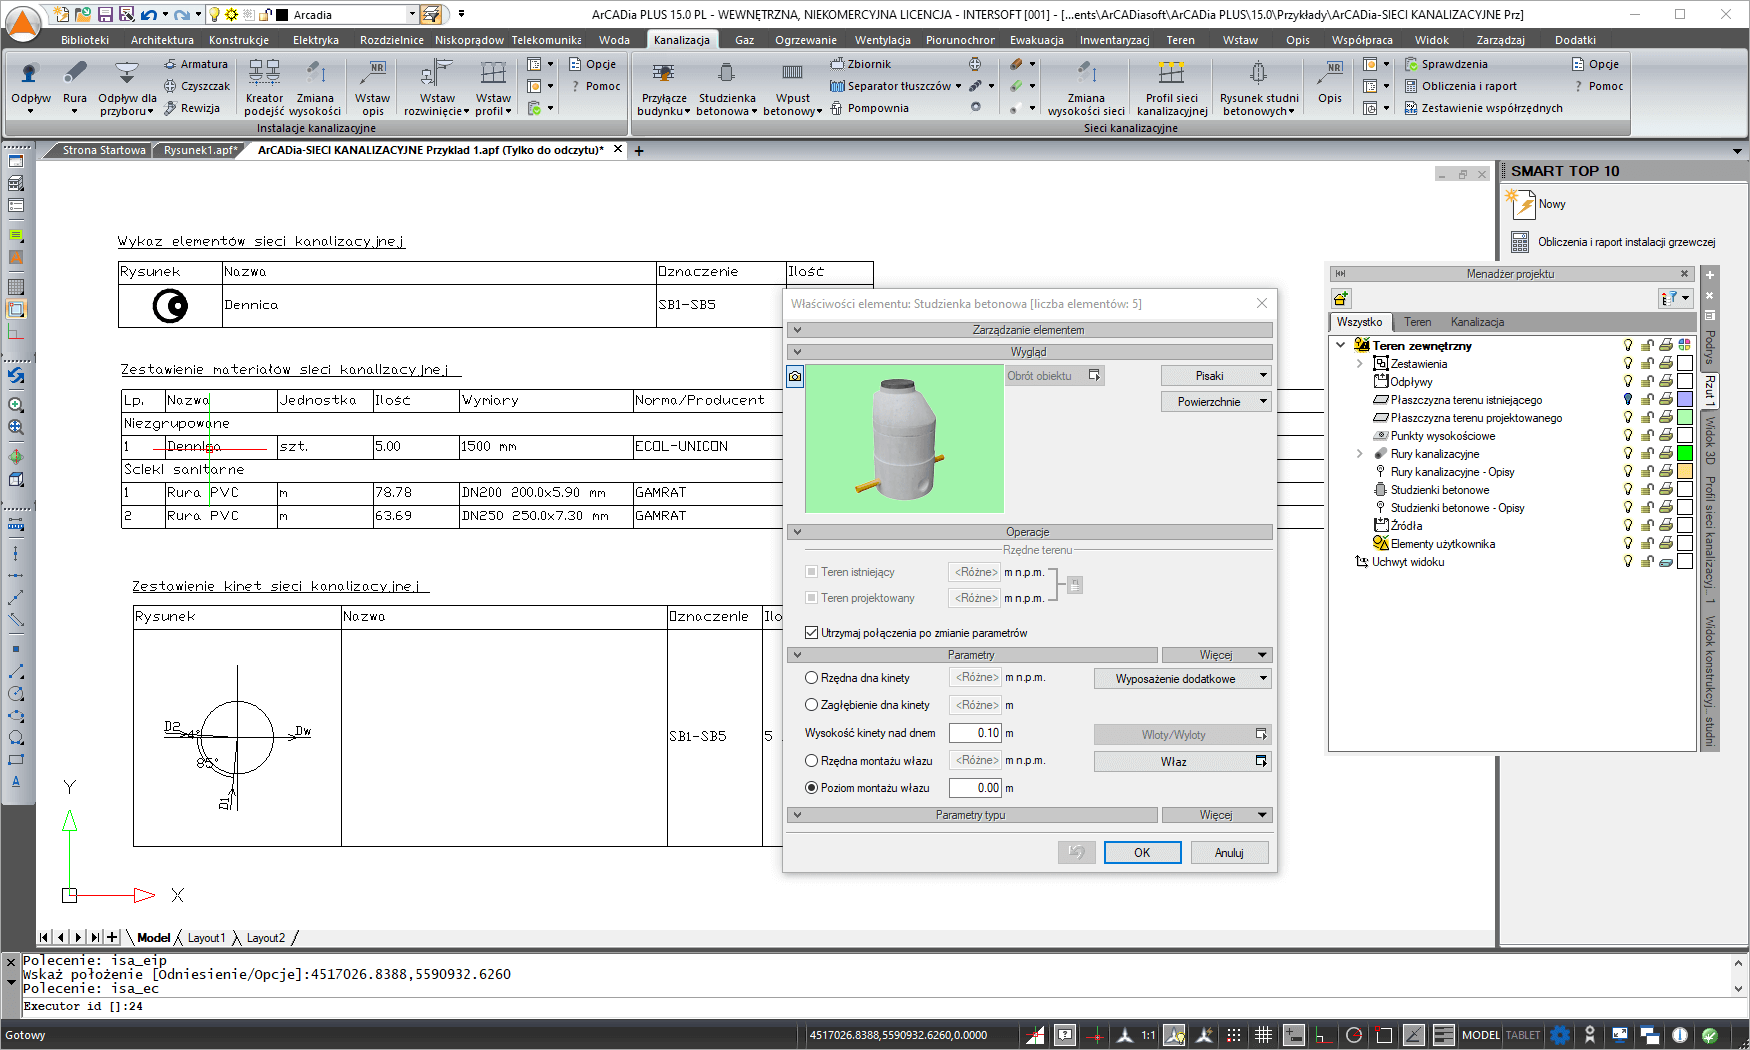Click the Wloty/Wyloty button

(1182, 735)
